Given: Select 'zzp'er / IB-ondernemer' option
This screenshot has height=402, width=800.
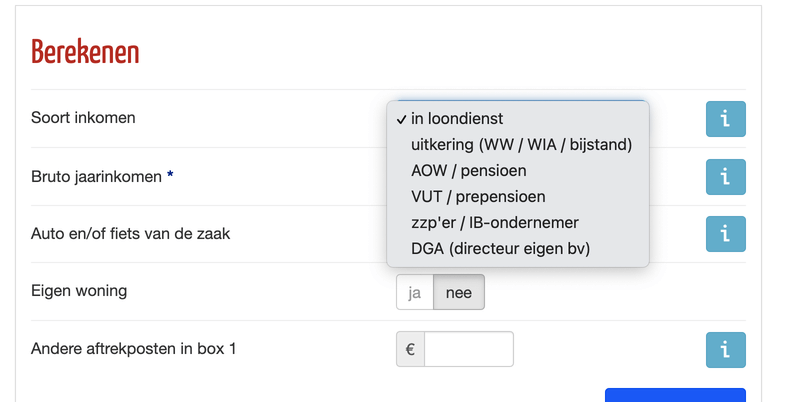Looking at the screenshot, I should pyautogui.click(x=494, y=222).
